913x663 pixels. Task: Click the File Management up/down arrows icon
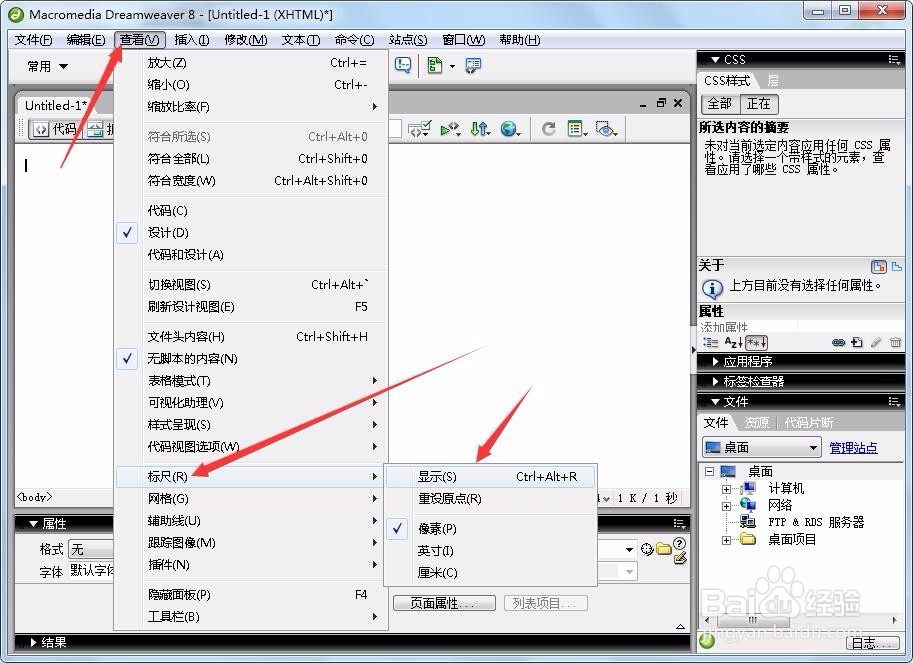tap(480, 129)
